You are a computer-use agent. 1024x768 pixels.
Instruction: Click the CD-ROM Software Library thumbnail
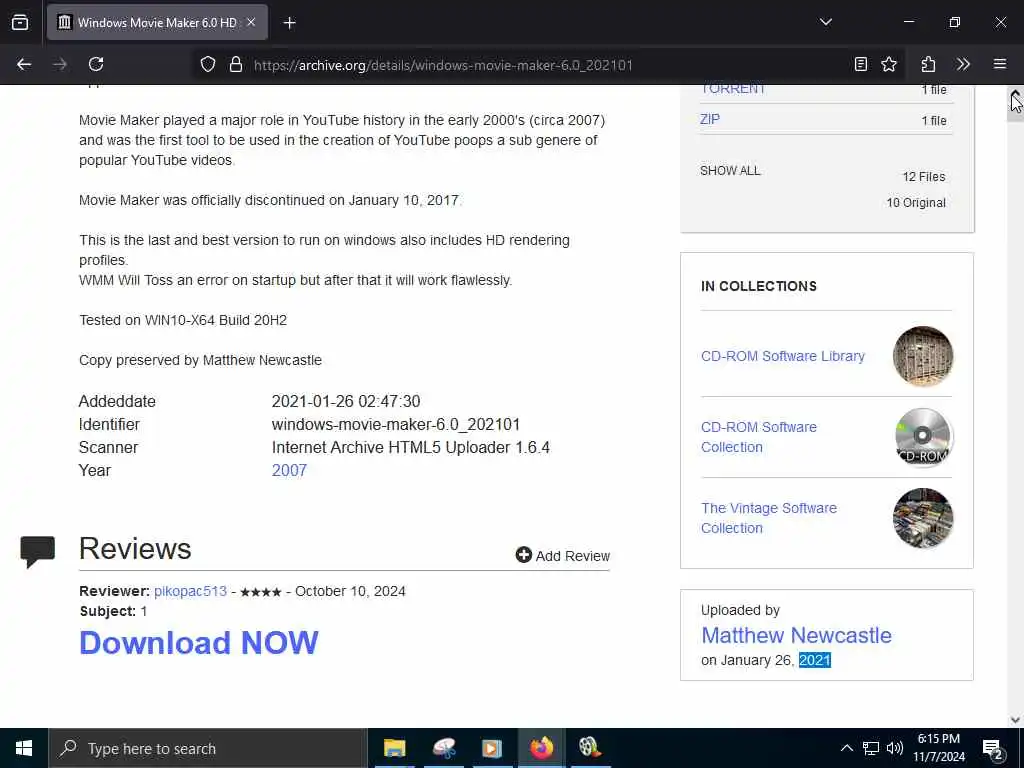tap(923, 356)
